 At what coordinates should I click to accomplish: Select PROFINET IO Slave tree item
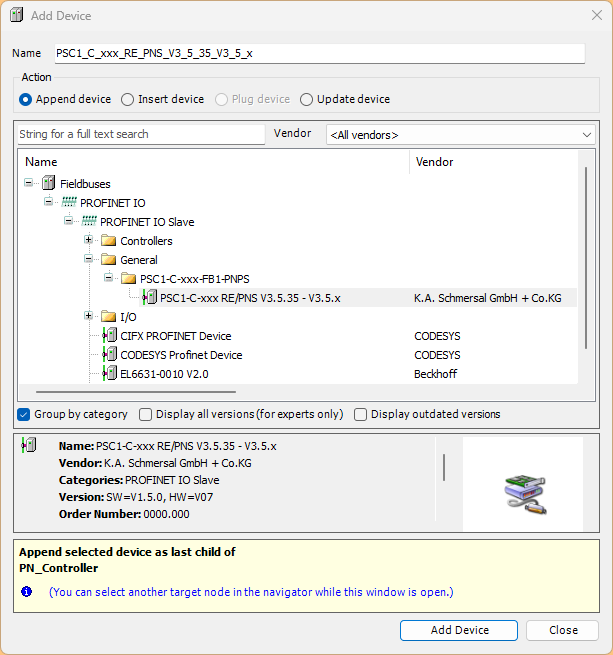[147, 222]
